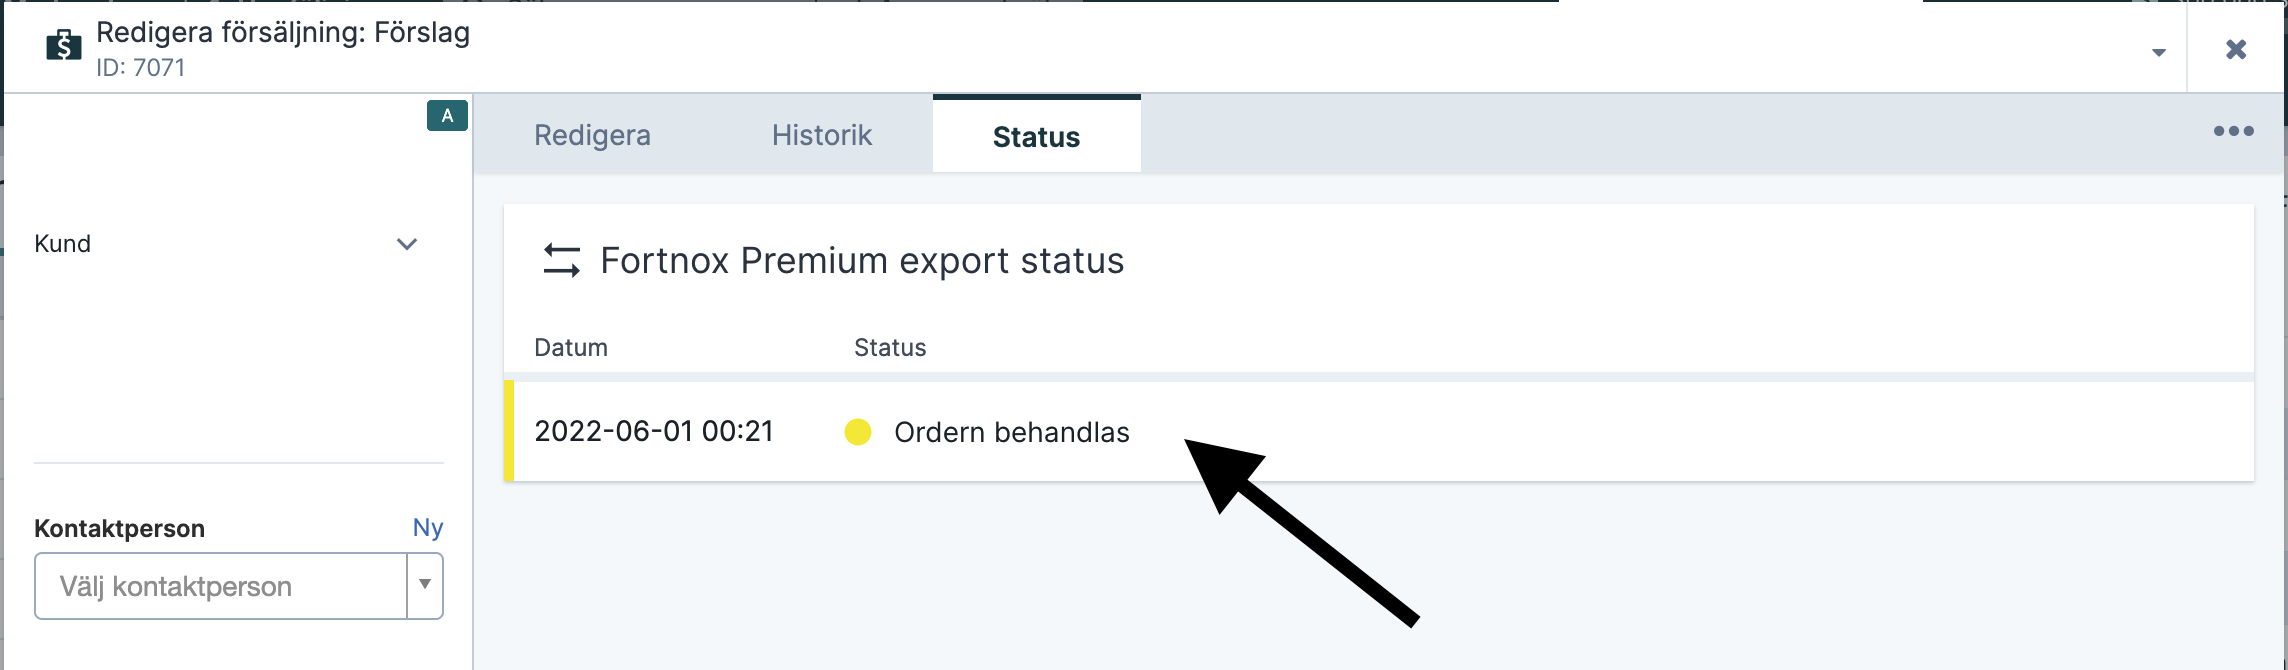The image size is (2288, 670).
Task: Click the teal A badge
Action: pos(447,116)
